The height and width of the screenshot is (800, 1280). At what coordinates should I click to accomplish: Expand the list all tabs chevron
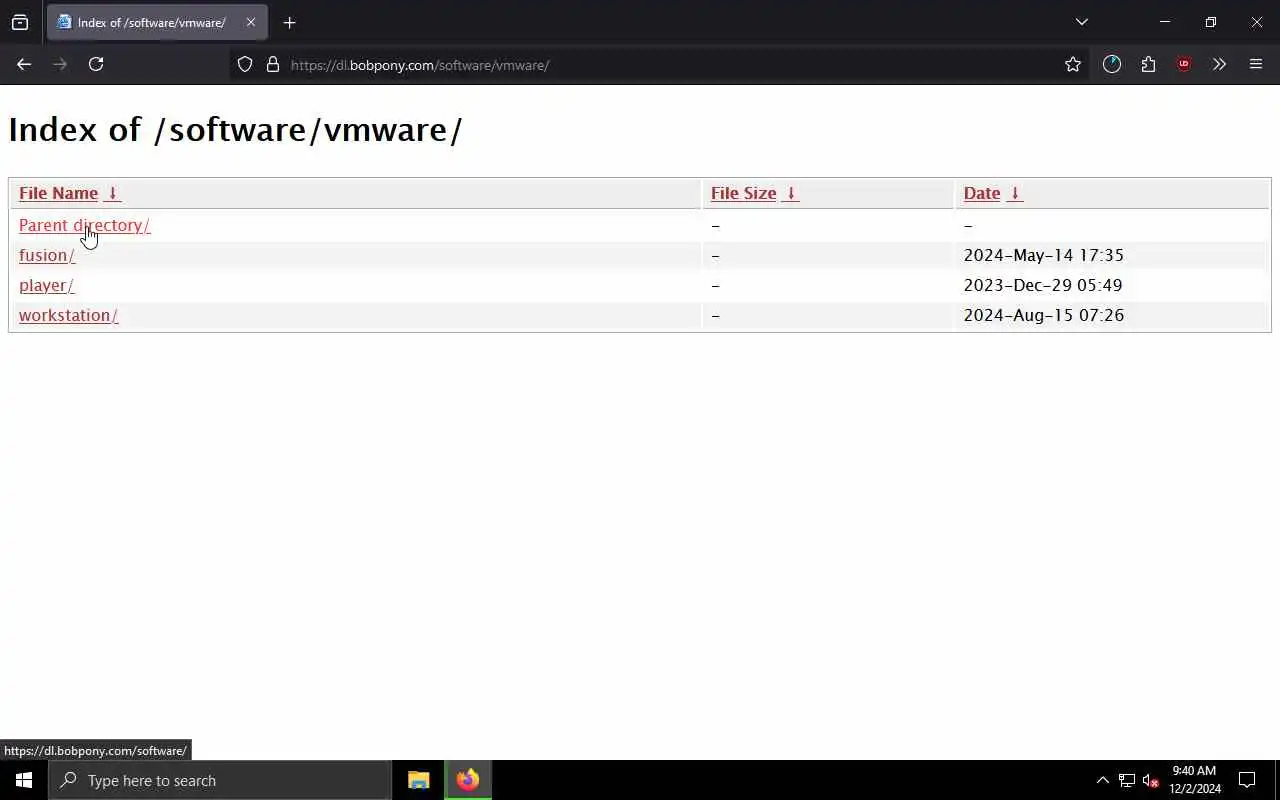1082,22
